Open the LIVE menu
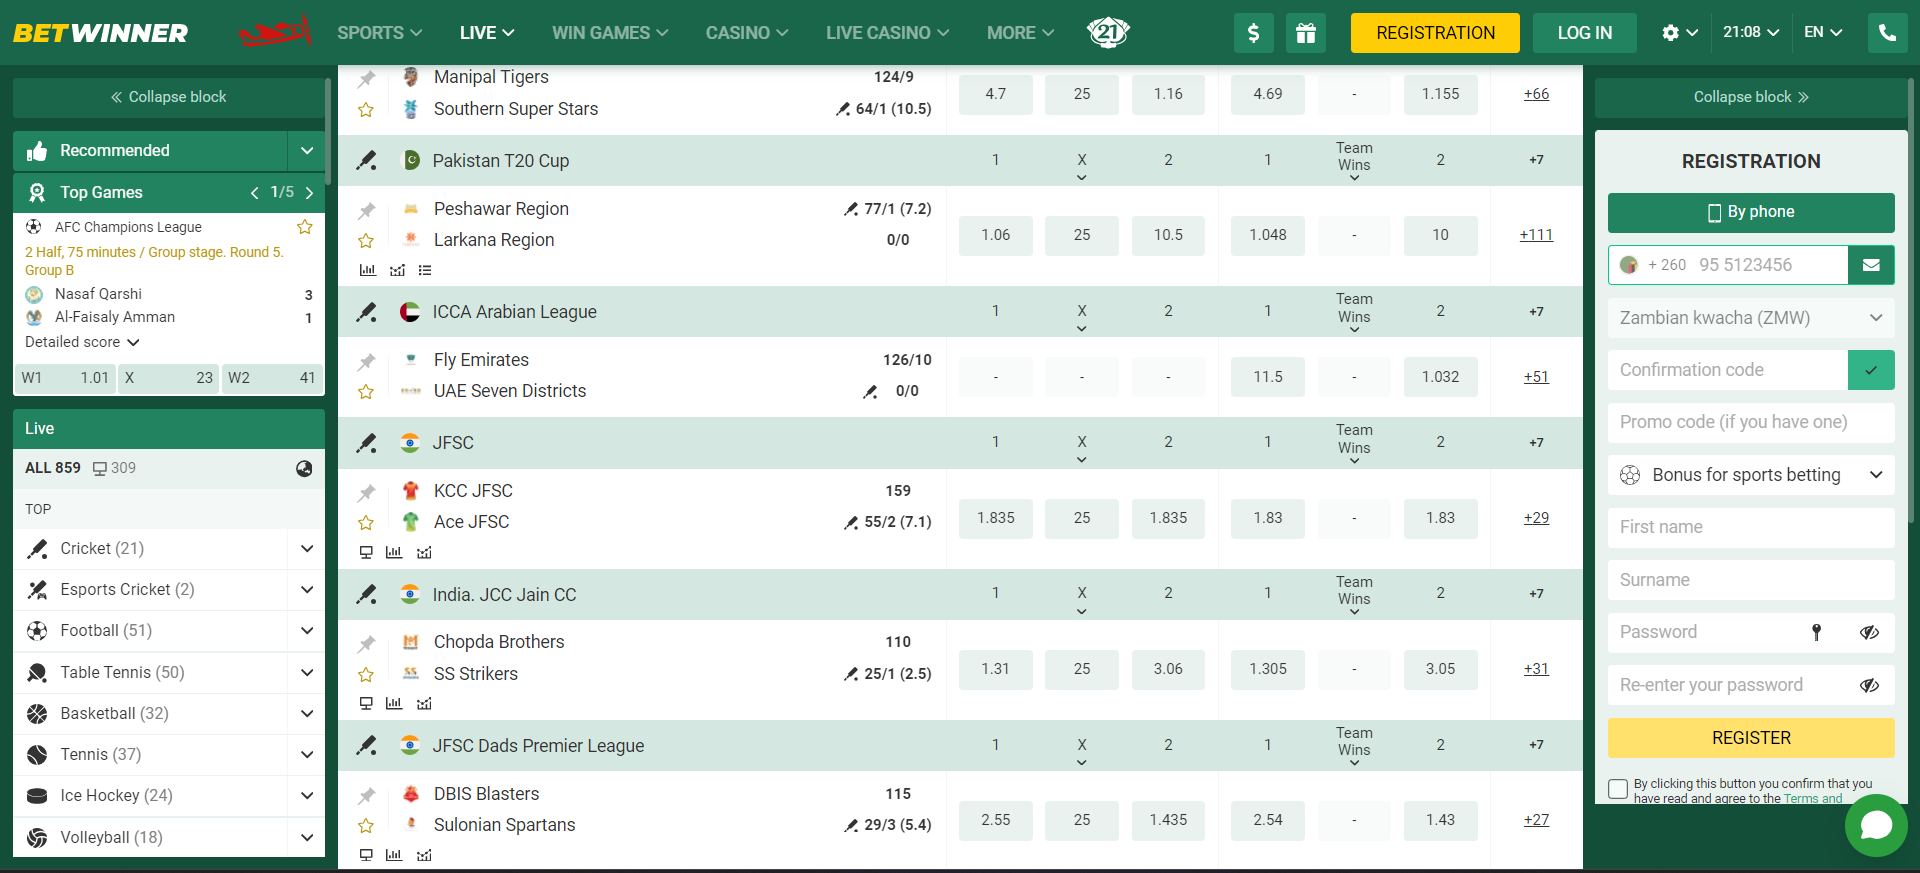The image size is (1920, 873). tap(487, 33)
